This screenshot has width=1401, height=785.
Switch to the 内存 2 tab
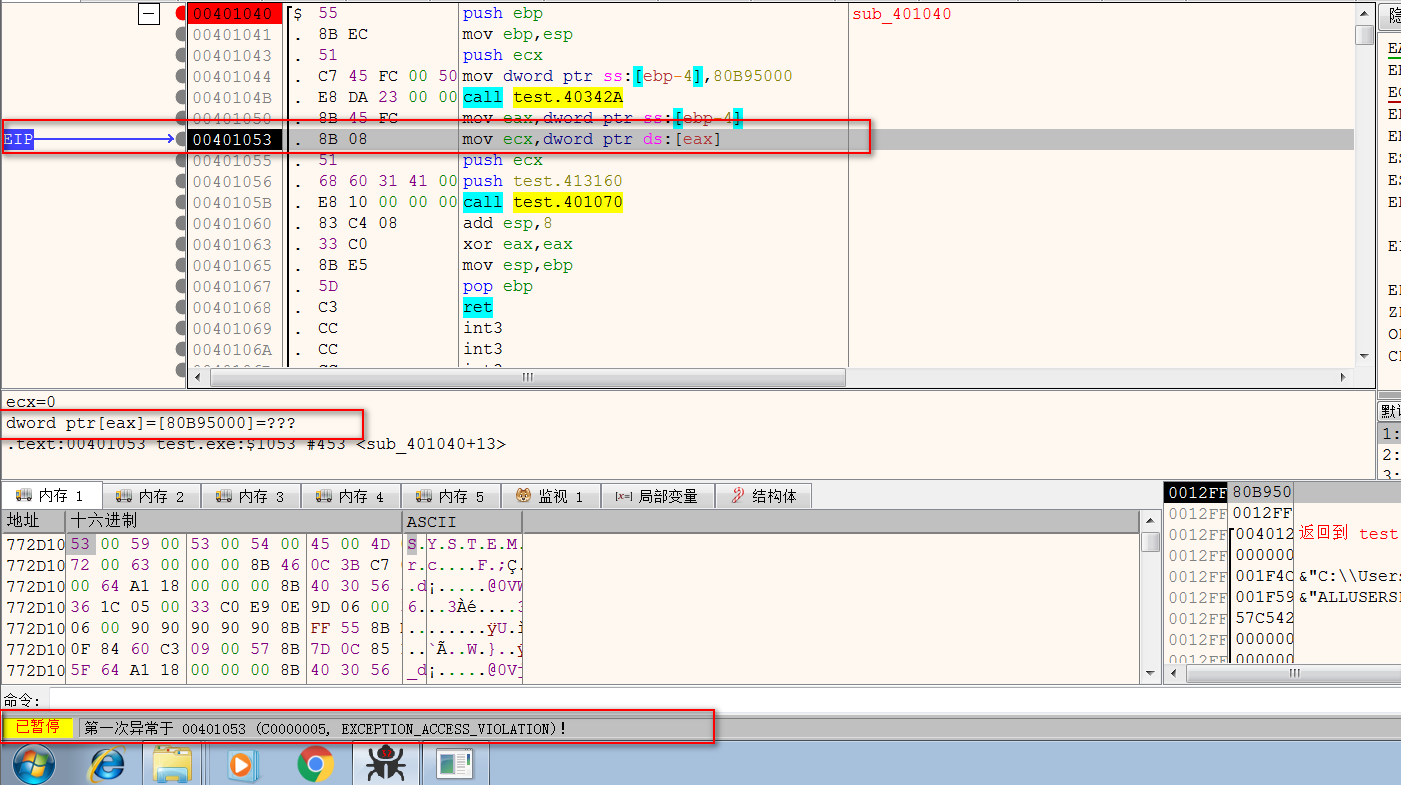pyautogui.click(x=152, y=495)
